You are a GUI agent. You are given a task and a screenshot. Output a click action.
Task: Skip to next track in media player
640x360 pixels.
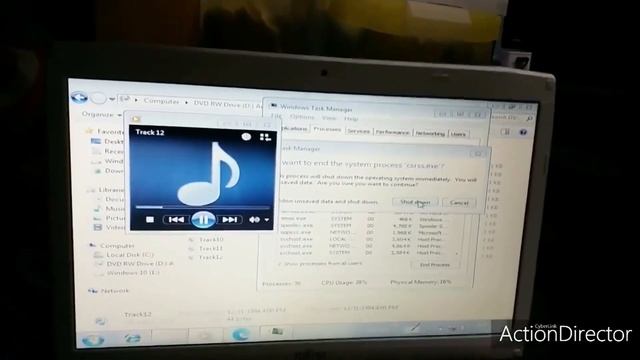tap(230, 220)
